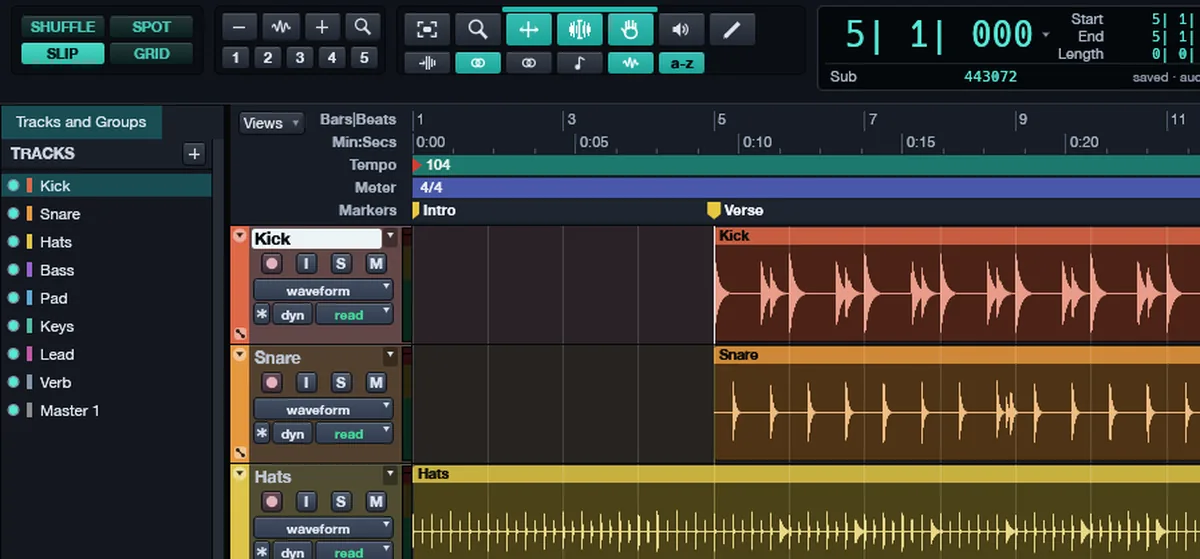Screen dimensions: 1200x559
Task: Click the horizontal zoom in plus button
Action: (322, 27)
